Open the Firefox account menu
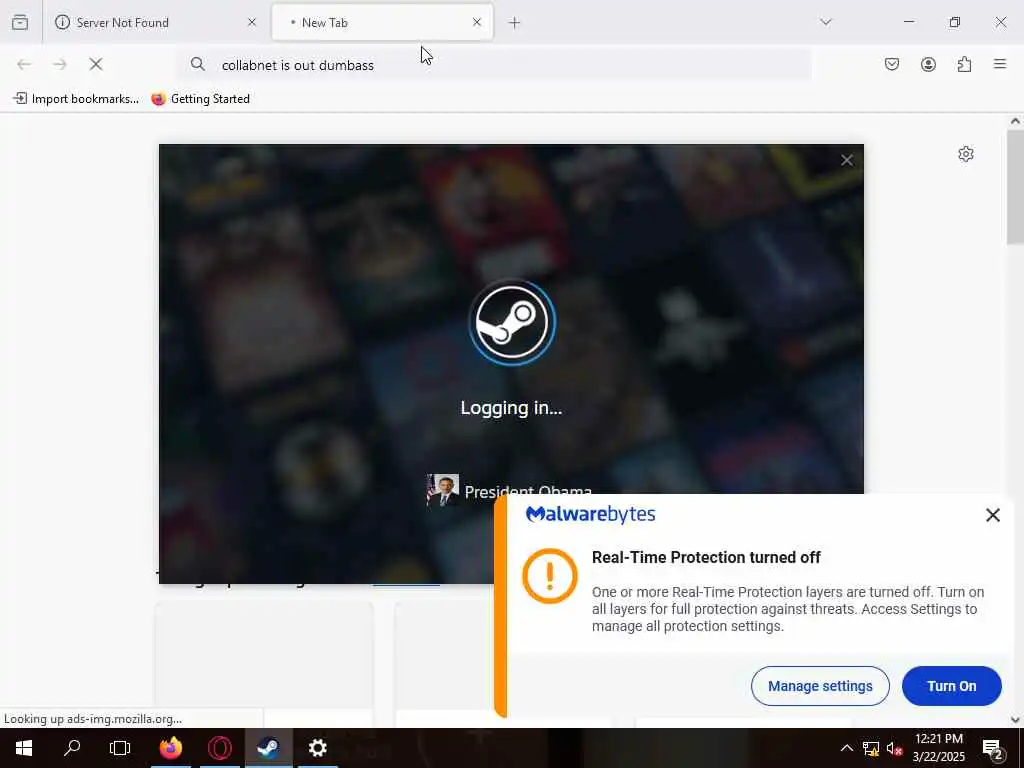1024x768 pixels. 928,64
